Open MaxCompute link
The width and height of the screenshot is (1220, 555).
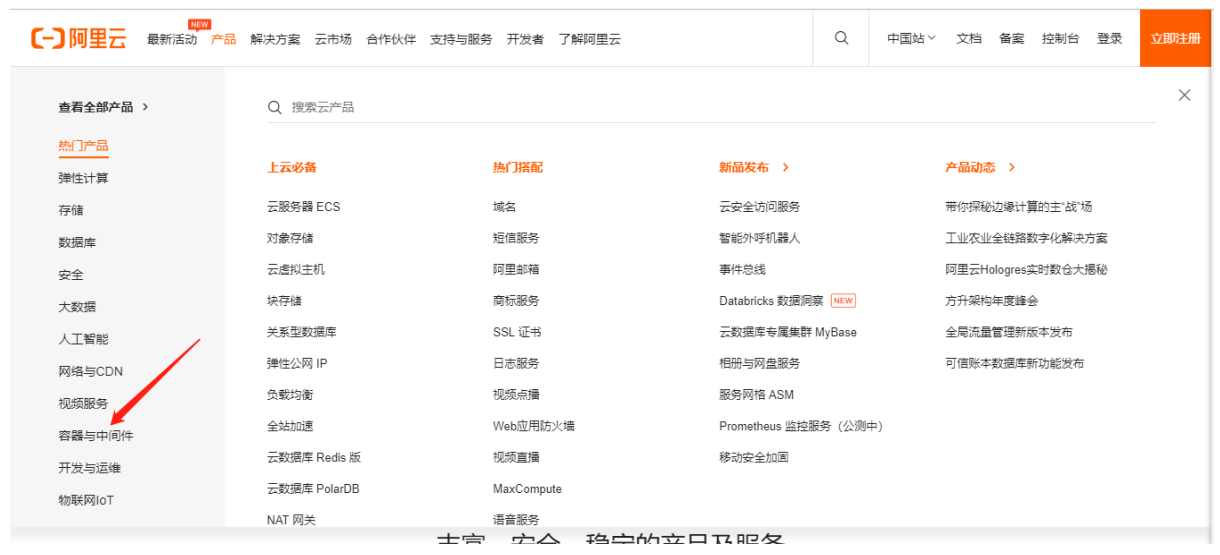527,489
